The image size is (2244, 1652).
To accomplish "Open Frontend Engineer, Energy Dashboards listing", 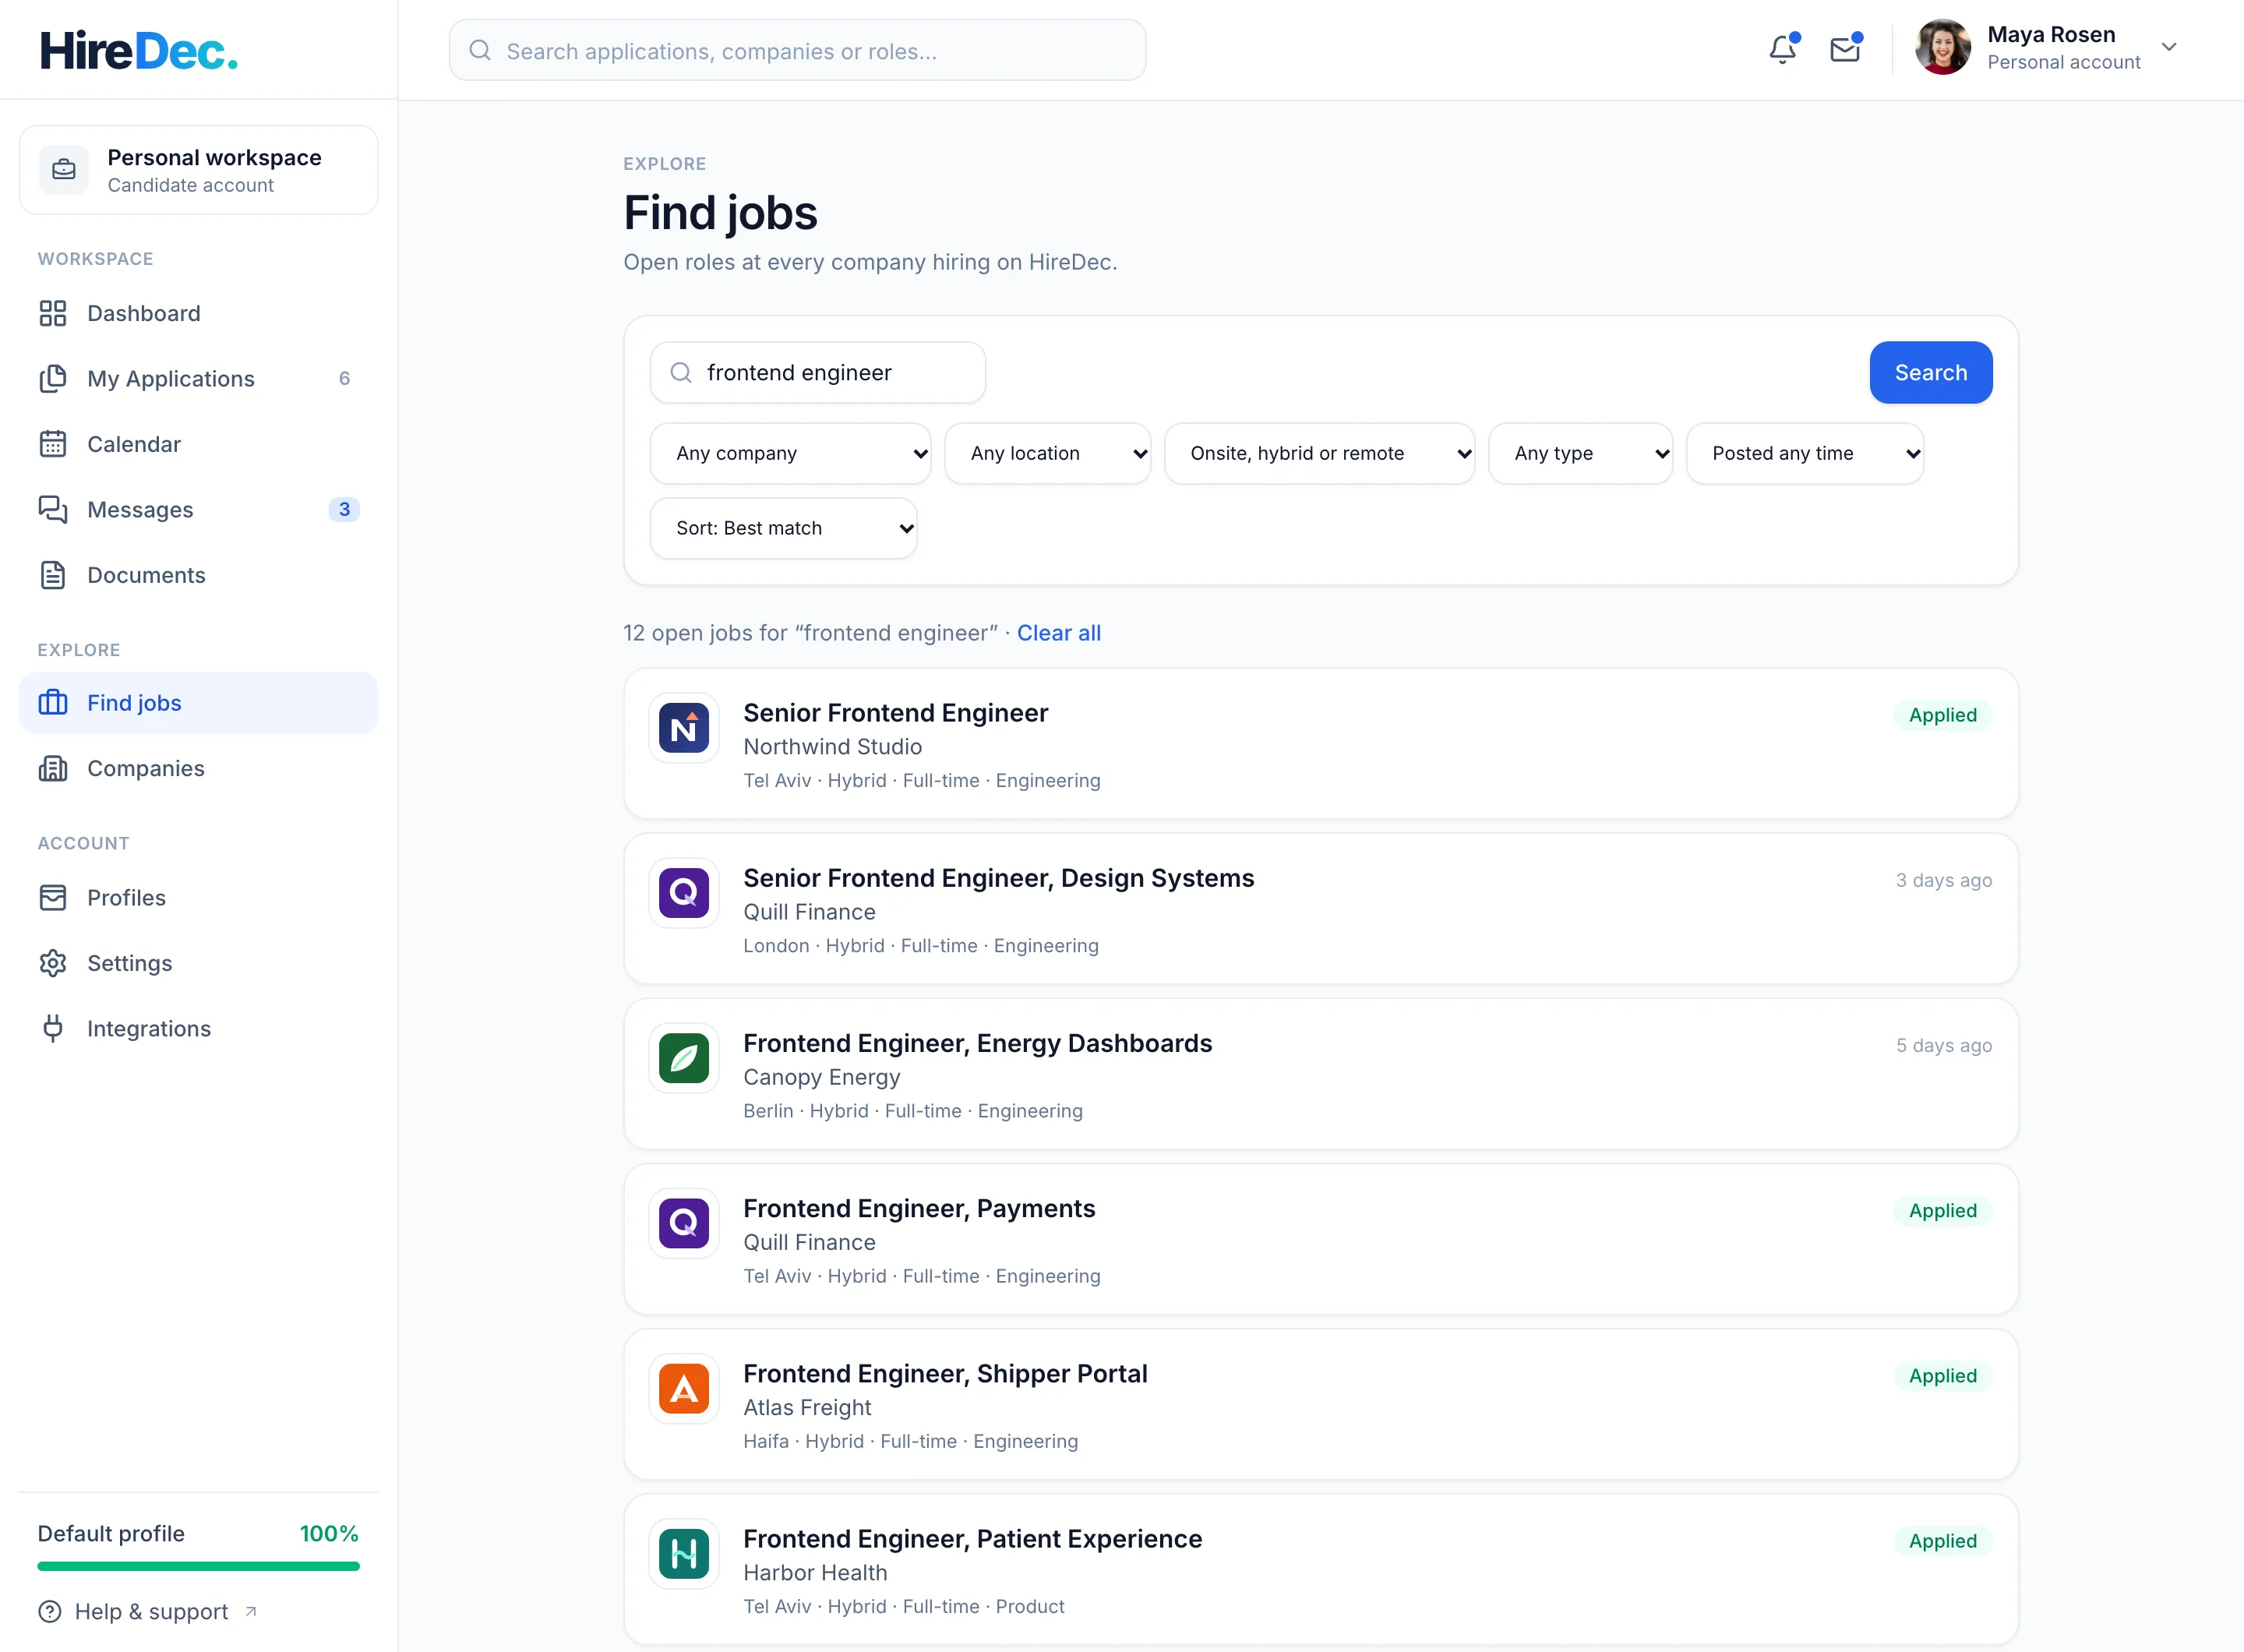I will coord(1320,1074).
